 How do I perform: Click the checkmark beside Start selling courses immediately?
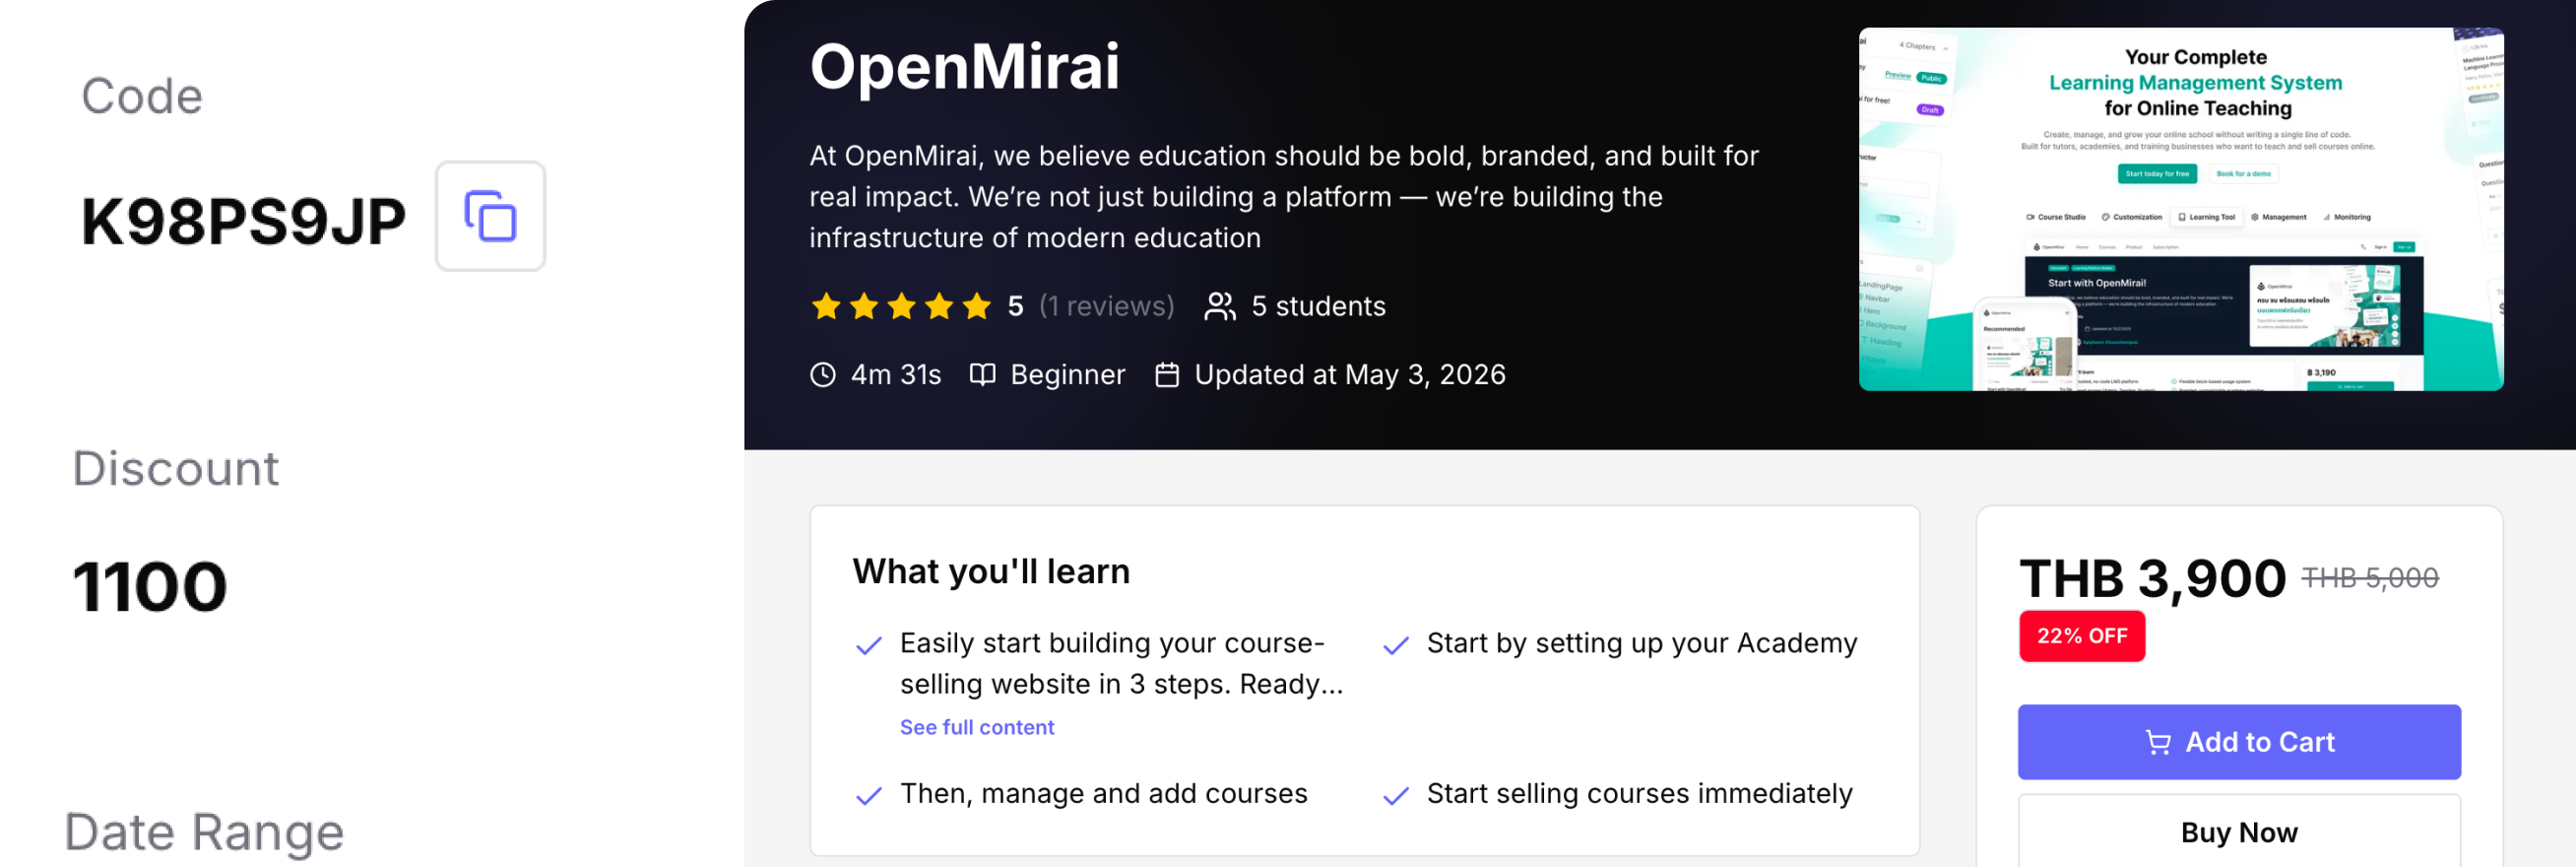[1395, 796]
